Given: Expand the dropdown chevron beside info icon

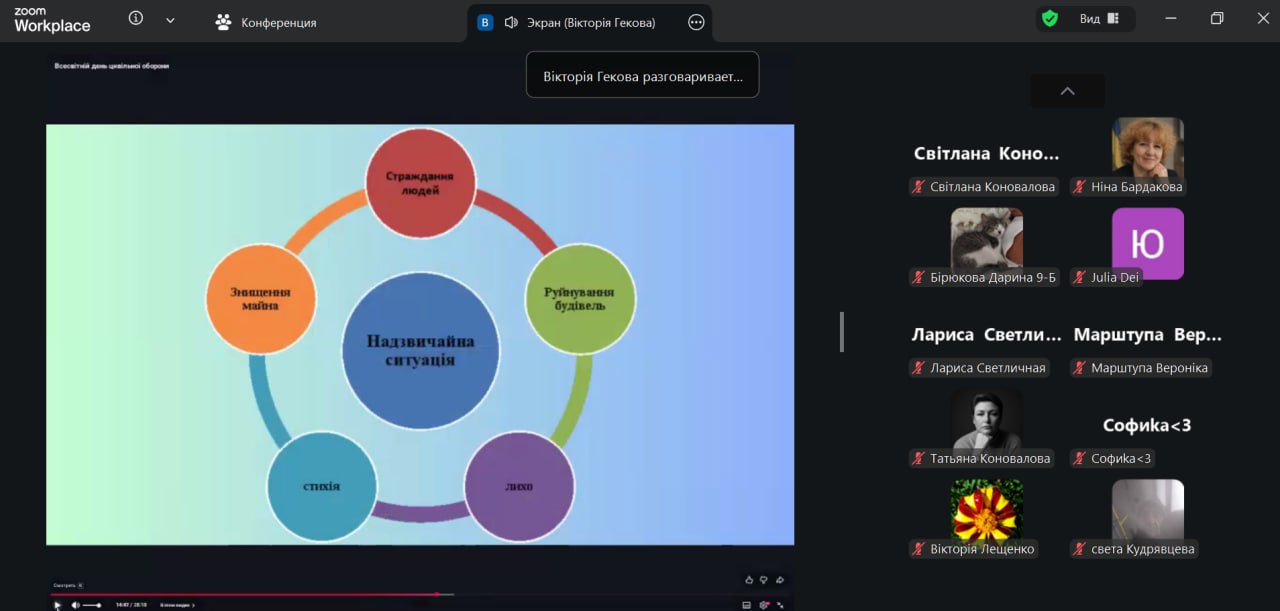Looking at the screenshot, I should coord(170,20).
